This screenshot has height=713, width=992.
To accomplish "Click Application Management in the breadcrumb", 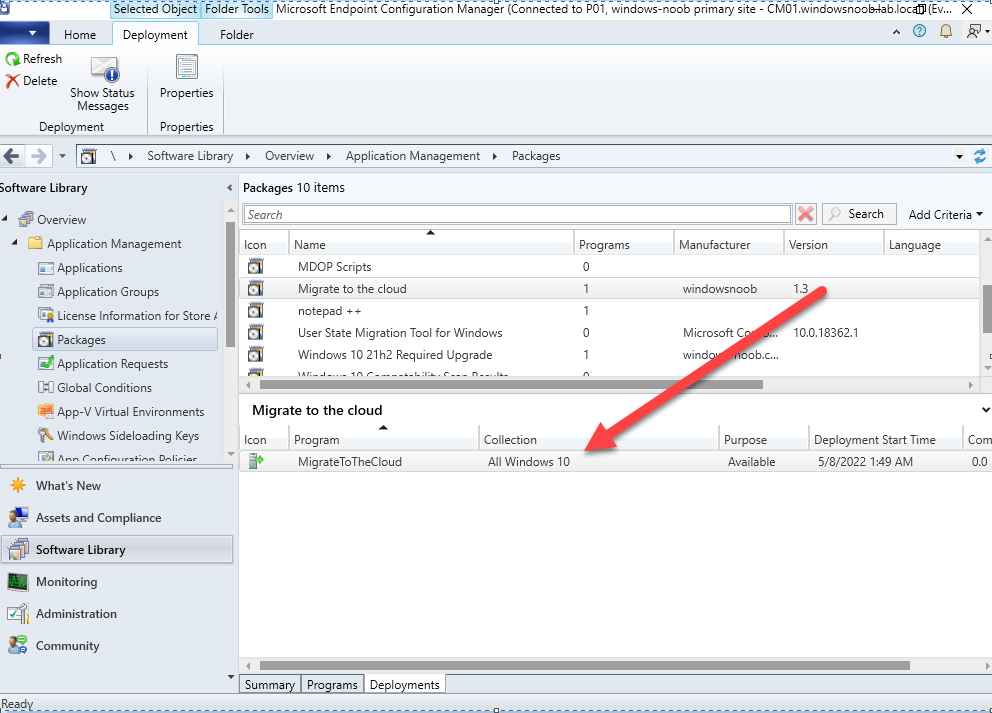I will pos(413,156).
